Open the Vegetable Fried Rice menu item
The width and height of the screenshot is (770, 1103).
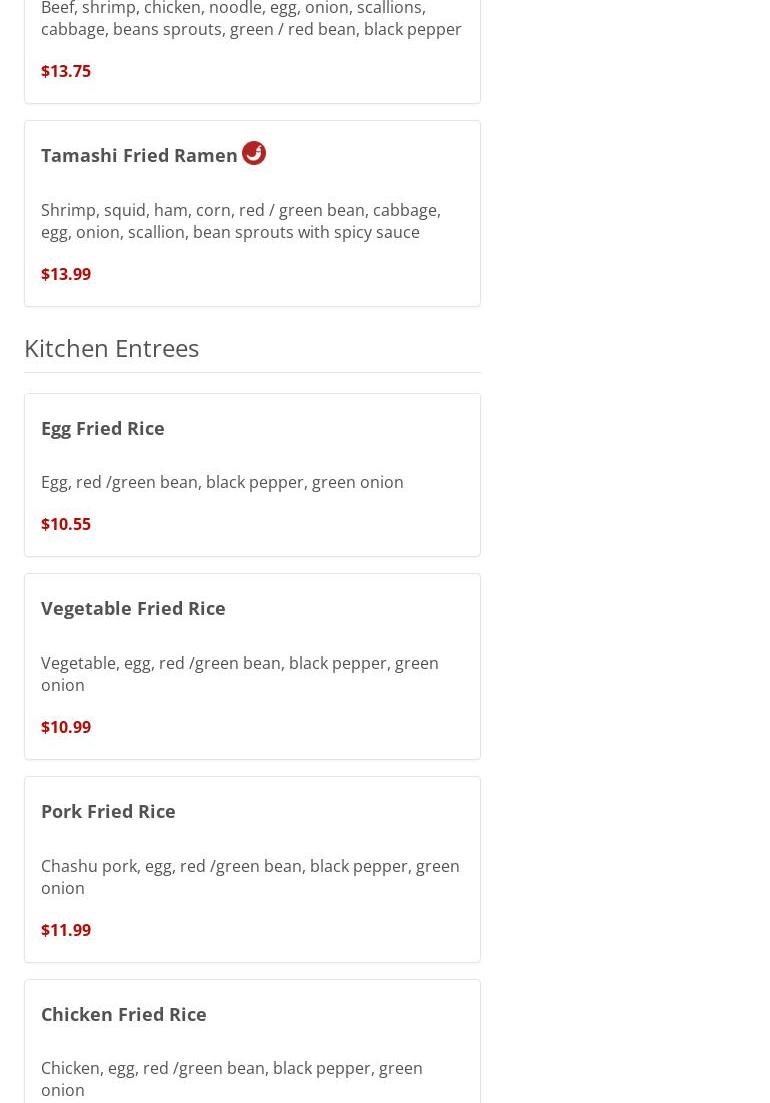click(133, 608)
